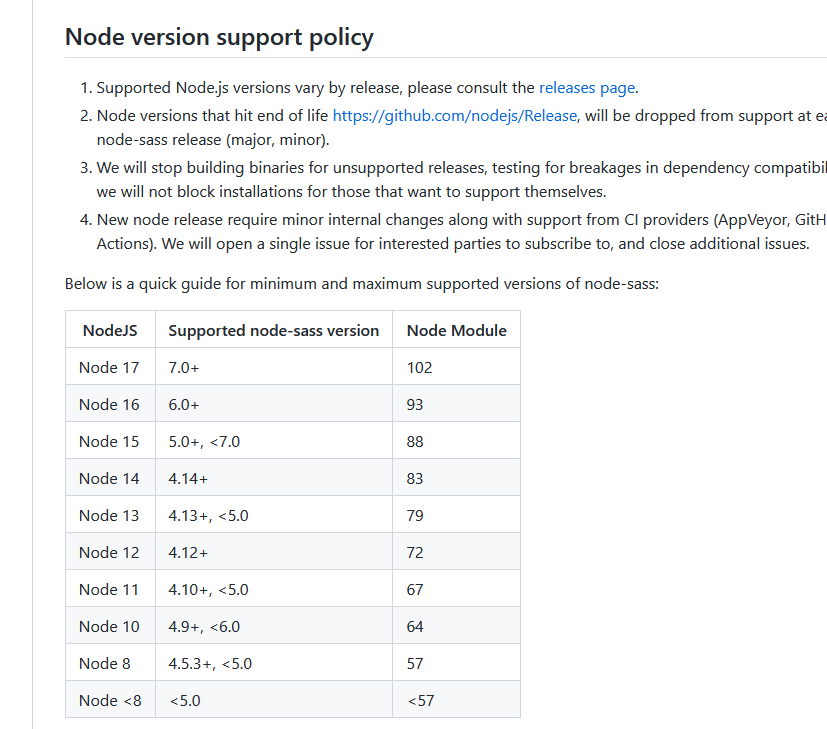Viewport: 827px width, 729px height.
Task: Click the Node 14 row label
Action: click(109, 478)
